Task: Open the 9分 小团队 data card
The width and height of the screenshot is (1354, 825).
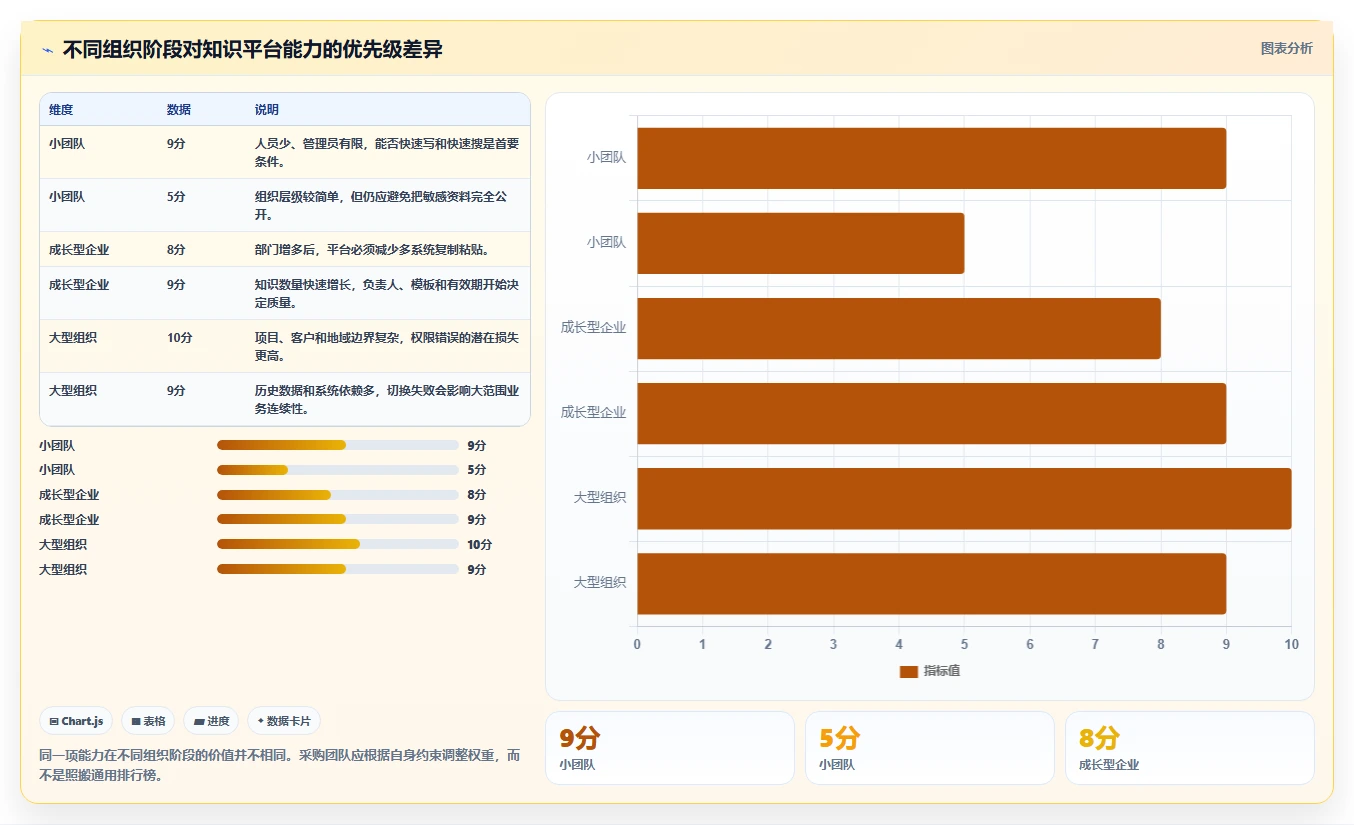Action: pos(670,748)
